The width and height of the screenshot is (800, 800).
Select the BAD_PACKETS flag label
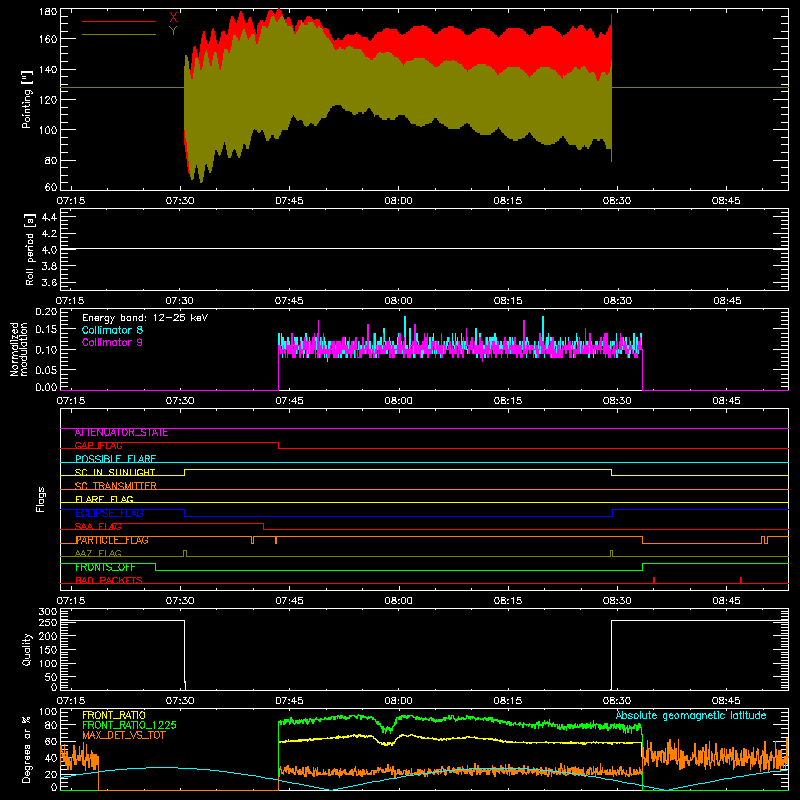[x=109, y=581]
